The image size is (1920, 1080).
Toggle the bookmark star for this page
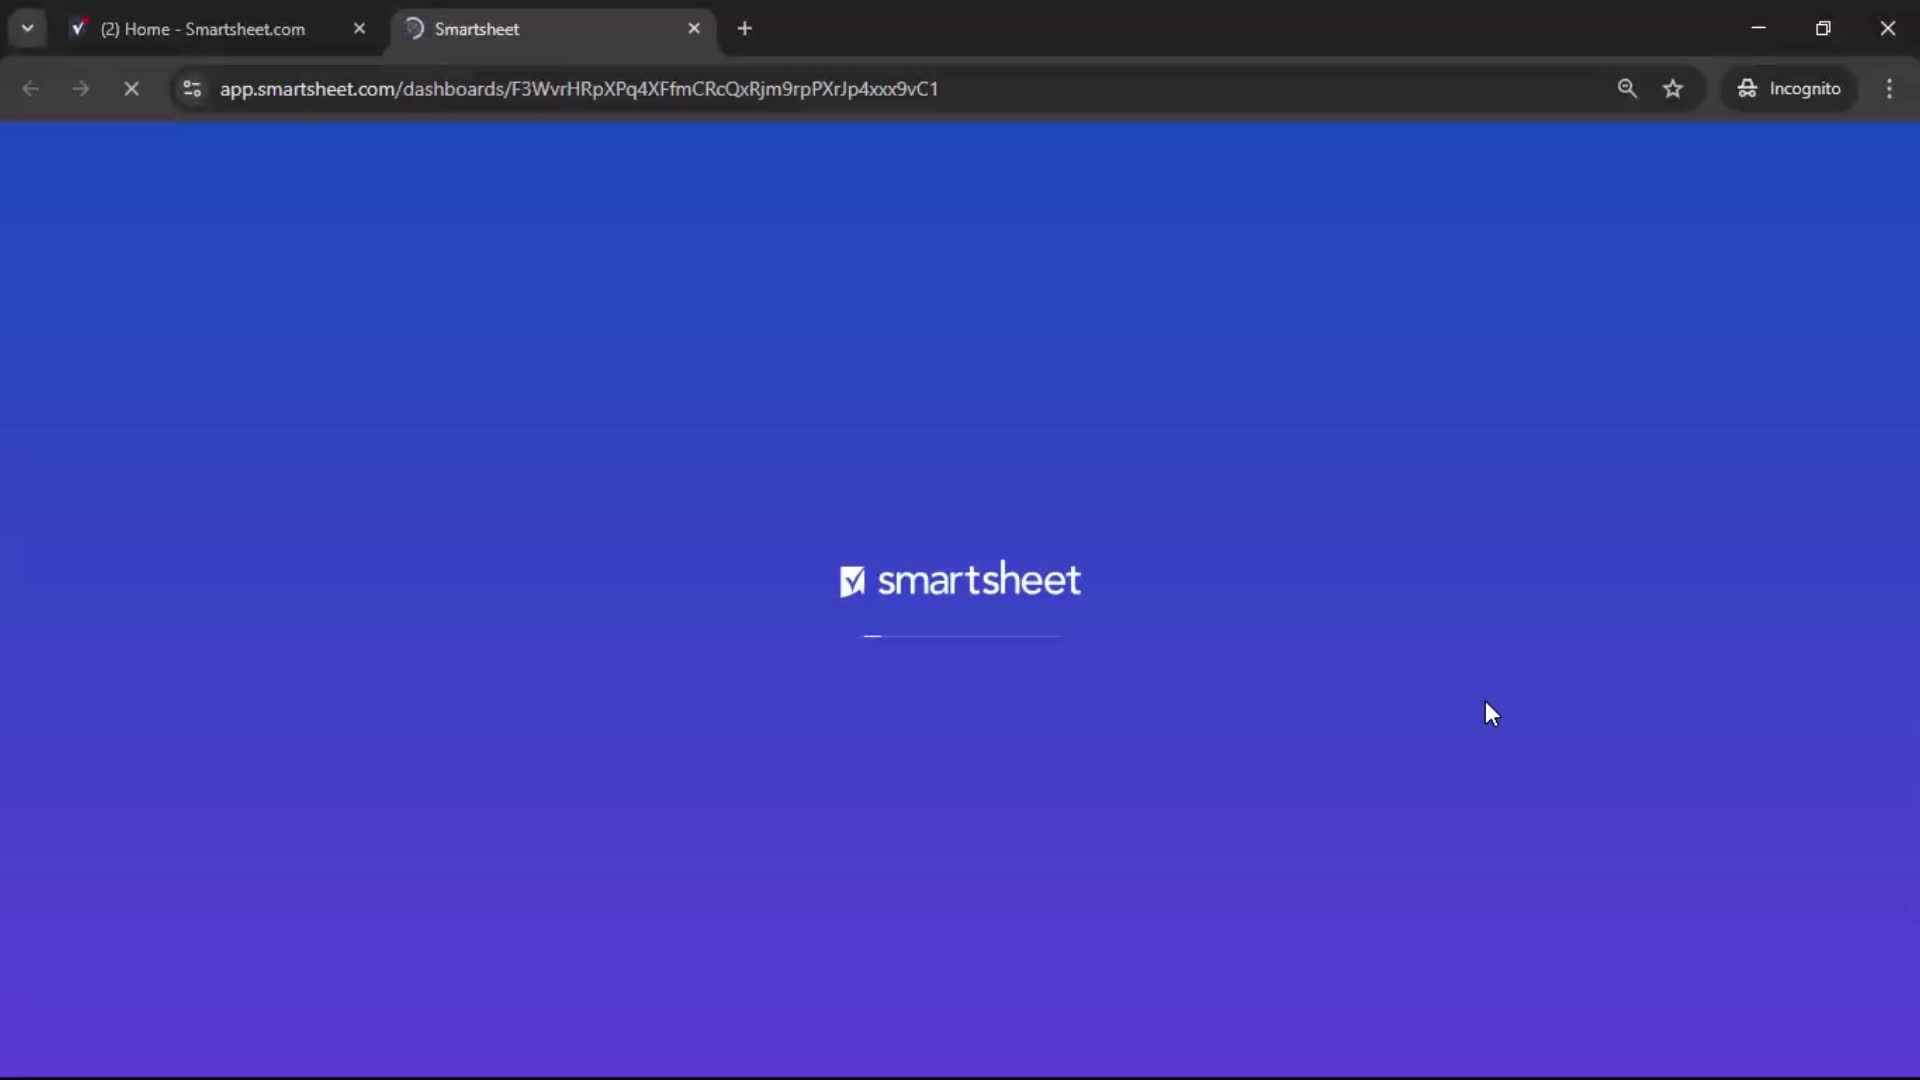tap(1674, 88)
